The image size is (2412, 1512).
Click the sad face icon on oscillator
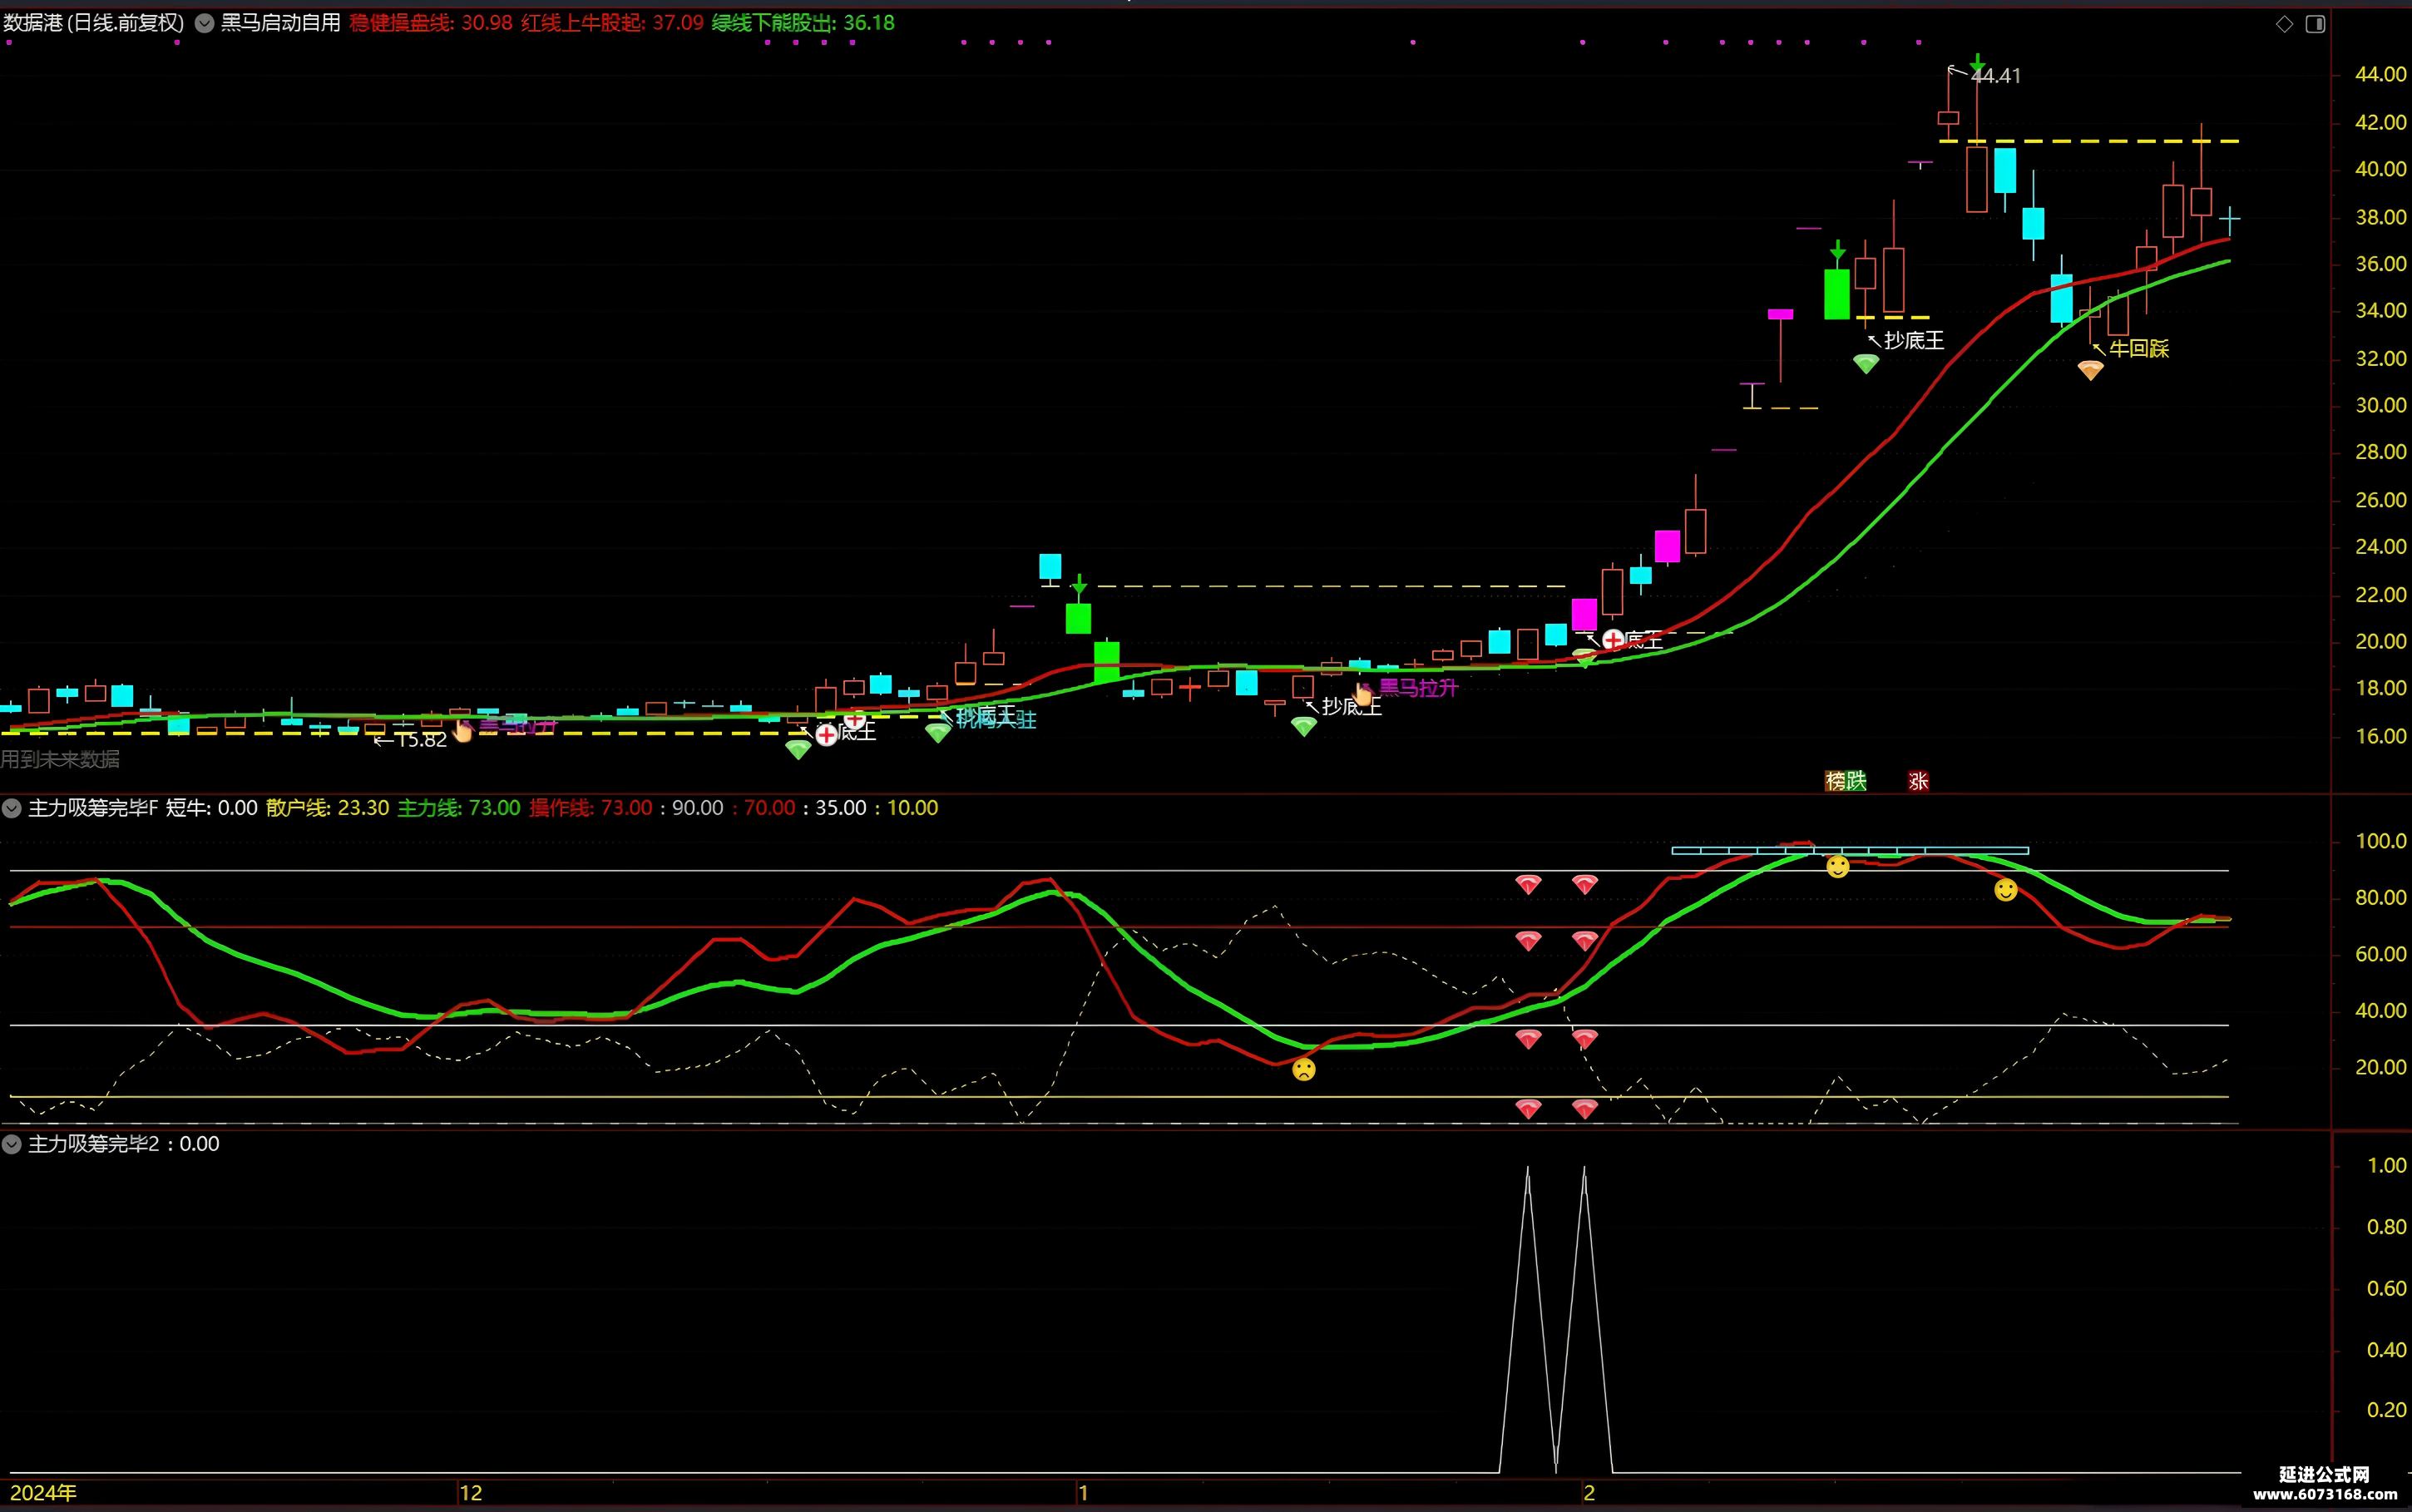1304,1070
